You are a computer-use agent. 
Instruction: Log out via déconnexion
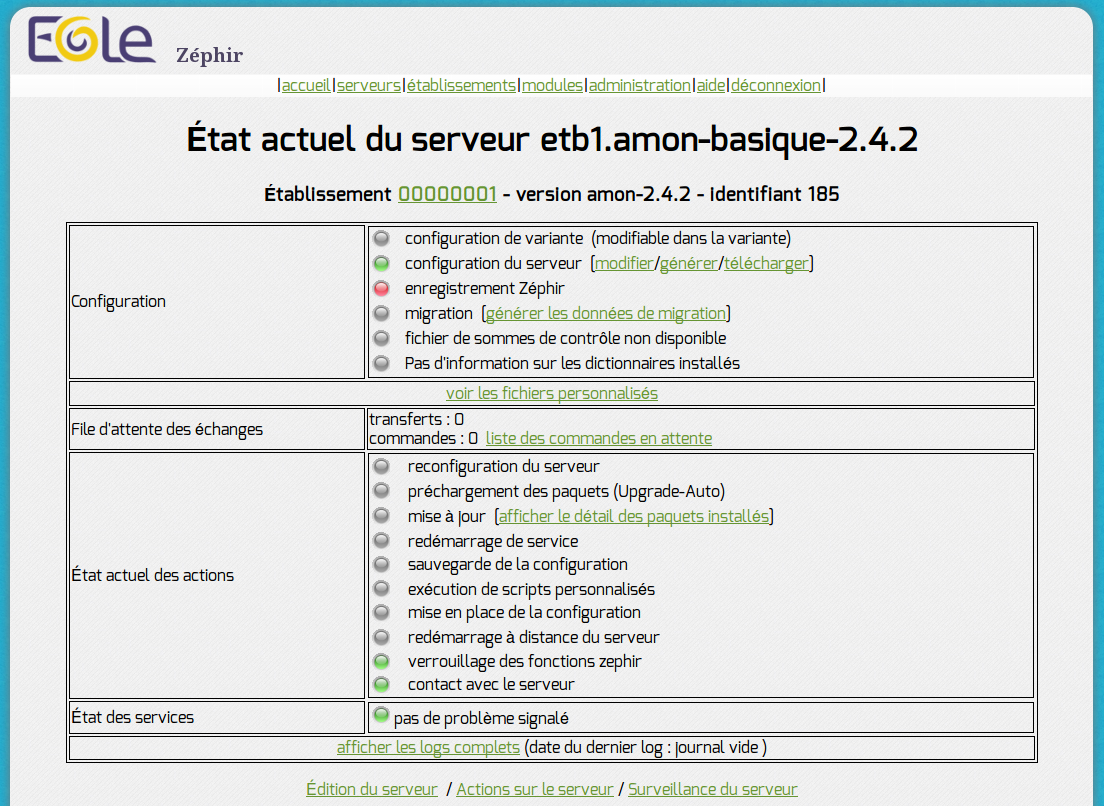coord(776,85)
